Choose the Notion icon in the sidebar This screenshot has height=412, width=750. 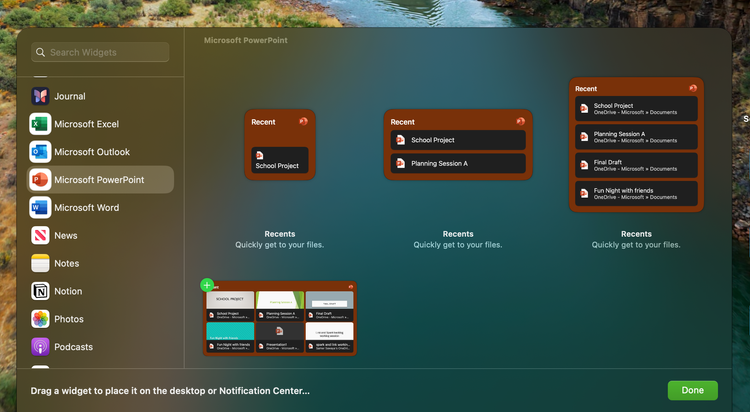tap(40, 291)
